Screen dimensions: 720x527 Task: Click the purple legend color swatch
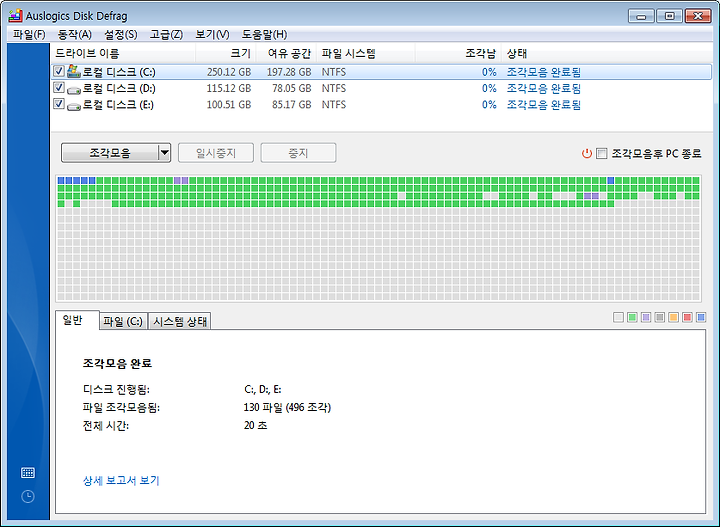[646, 317]
